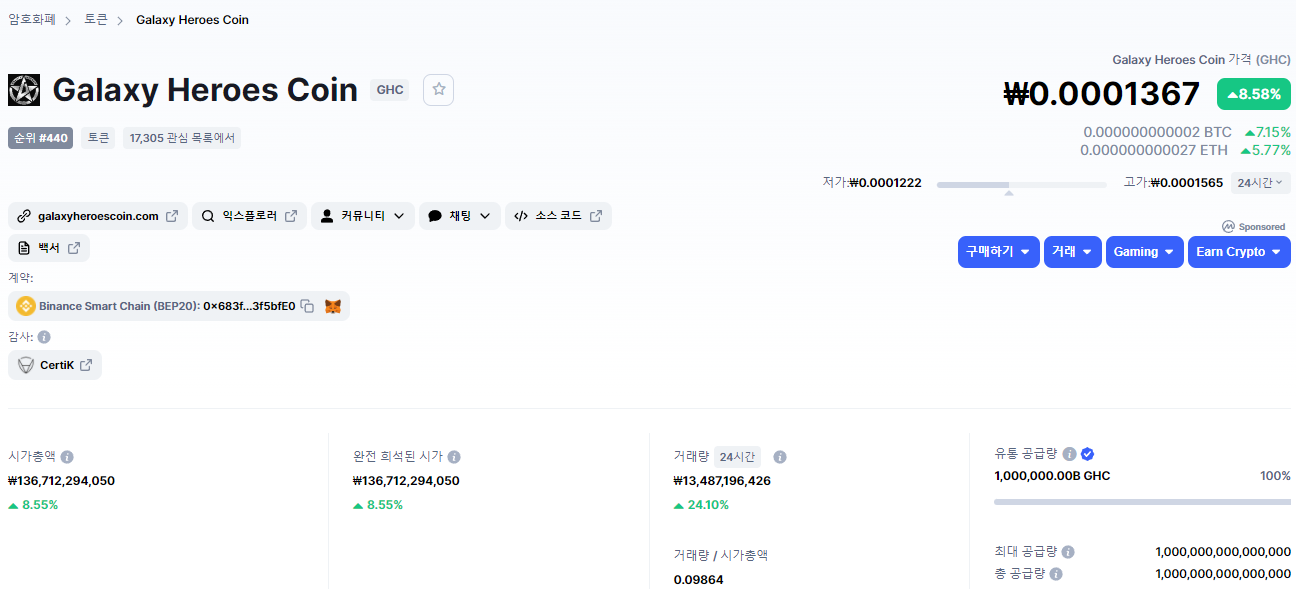1296x589 pixels.
Task: Go to 토큰 in the breadcrumb
Action: pyautogui.click(x=96, y=20)
